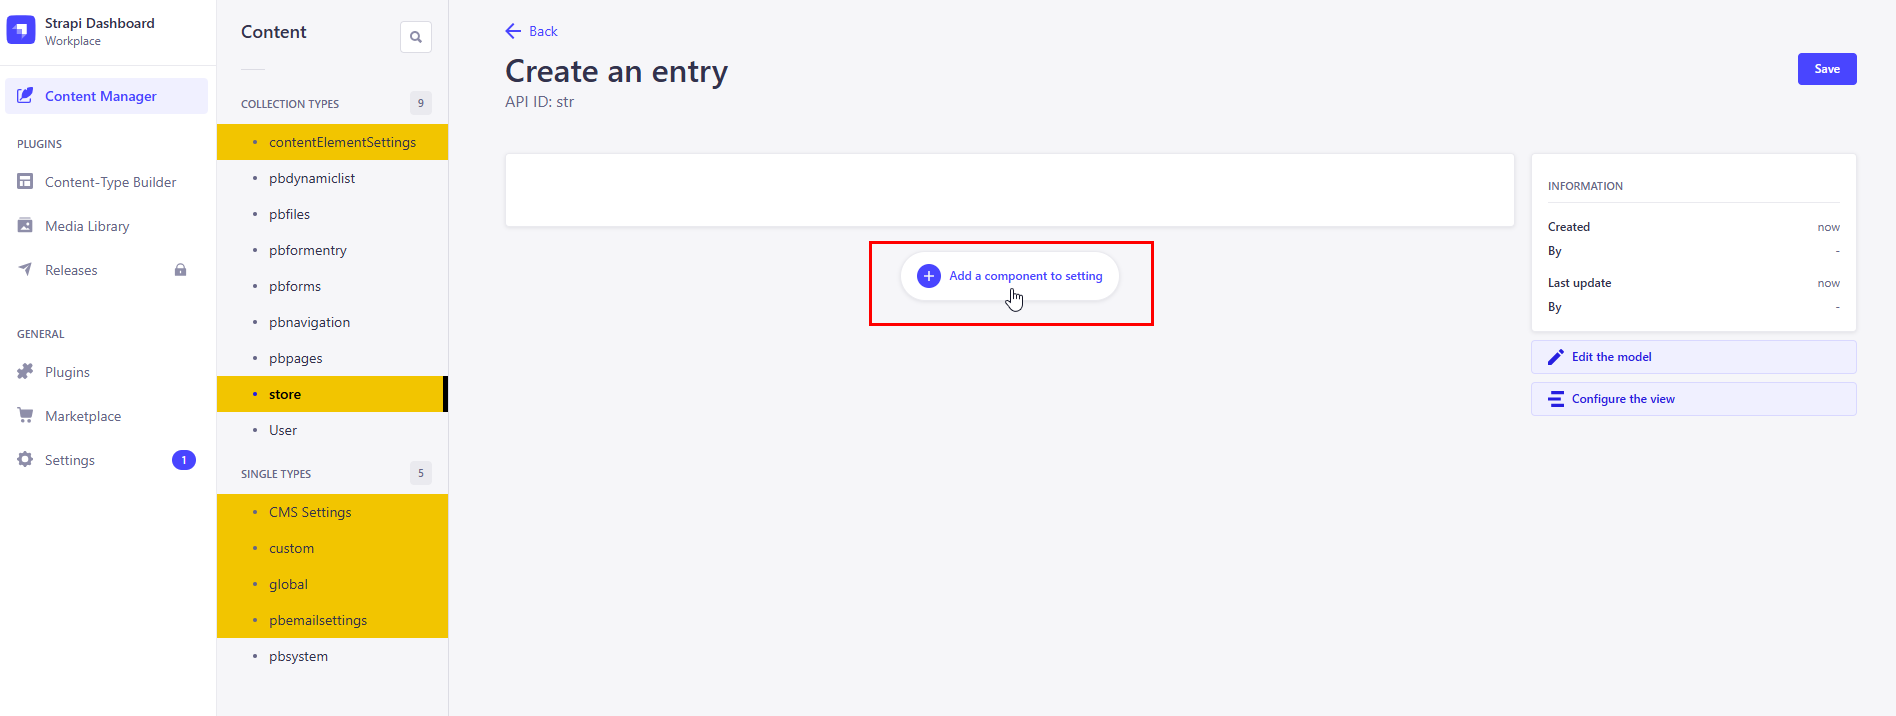
Task: Open the store collection type
Action: click(x=285, y=393)
